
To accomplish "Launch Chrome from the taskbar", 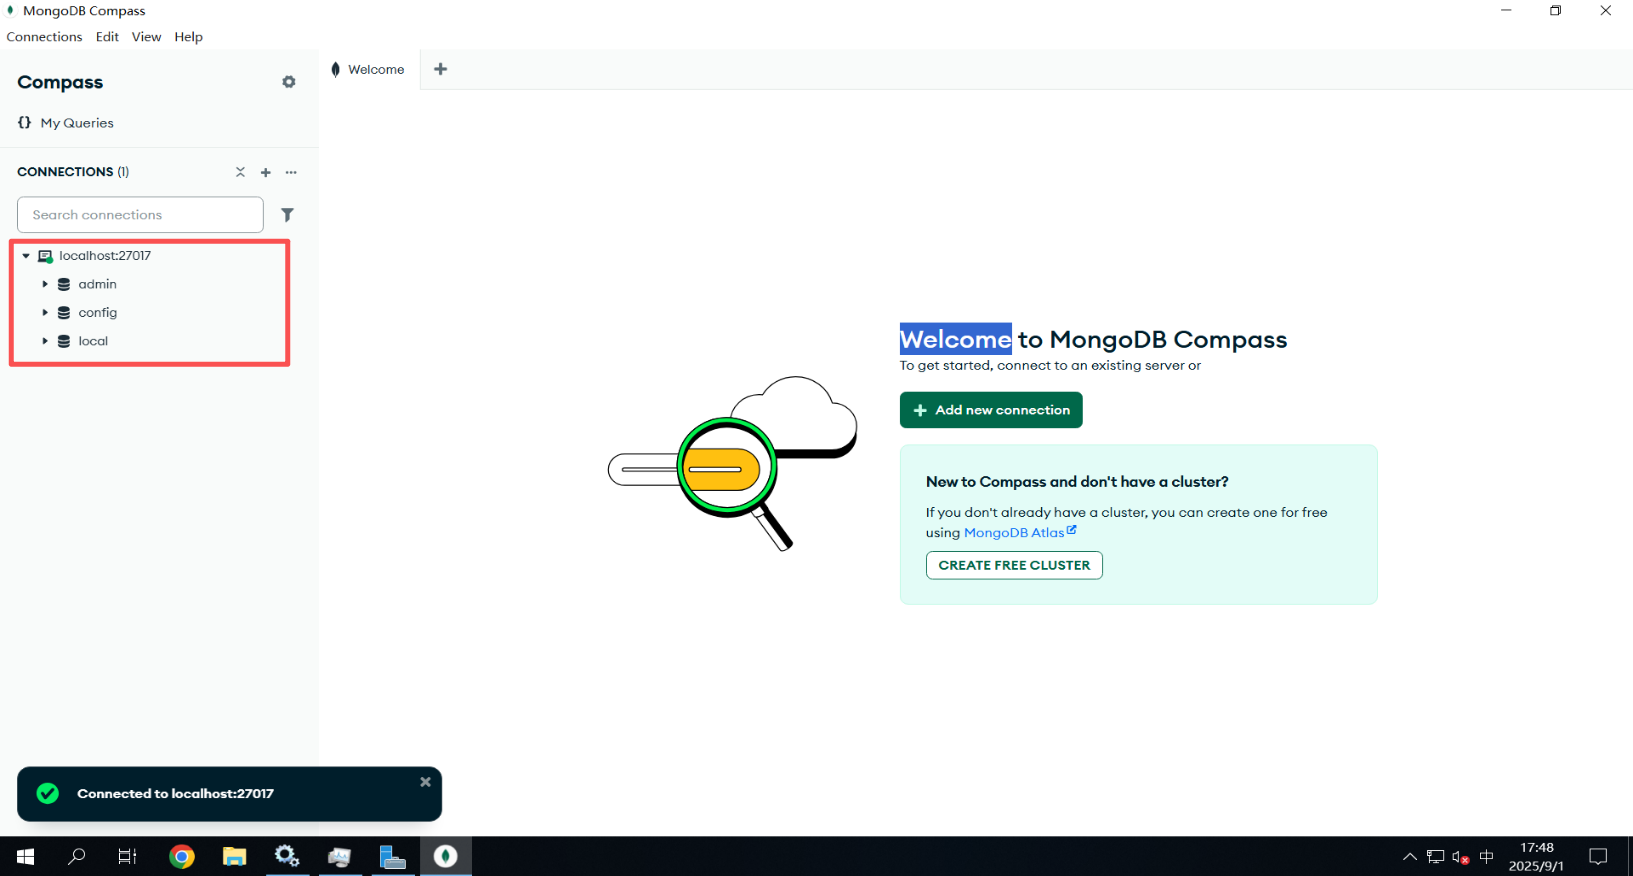I will coord(182,856).
